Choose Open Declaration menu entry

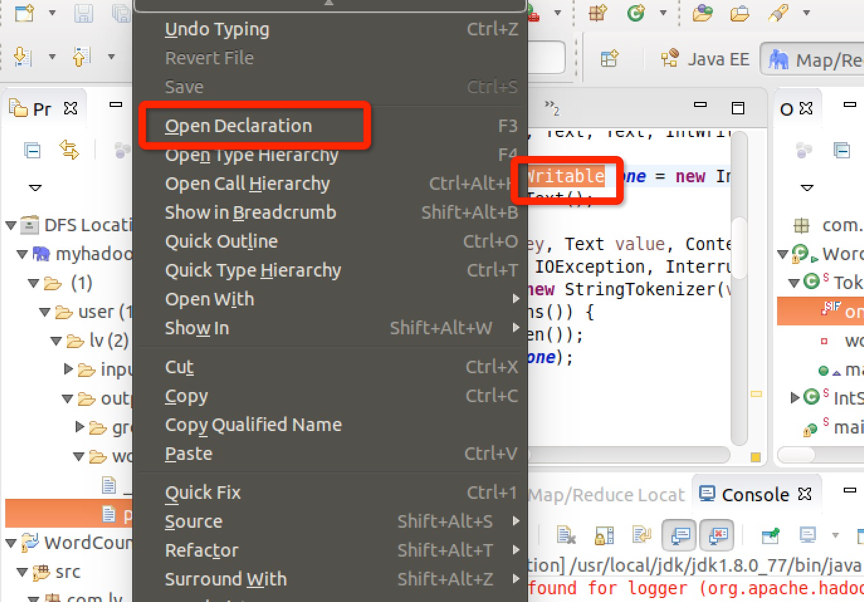click(x=239, y=126)
